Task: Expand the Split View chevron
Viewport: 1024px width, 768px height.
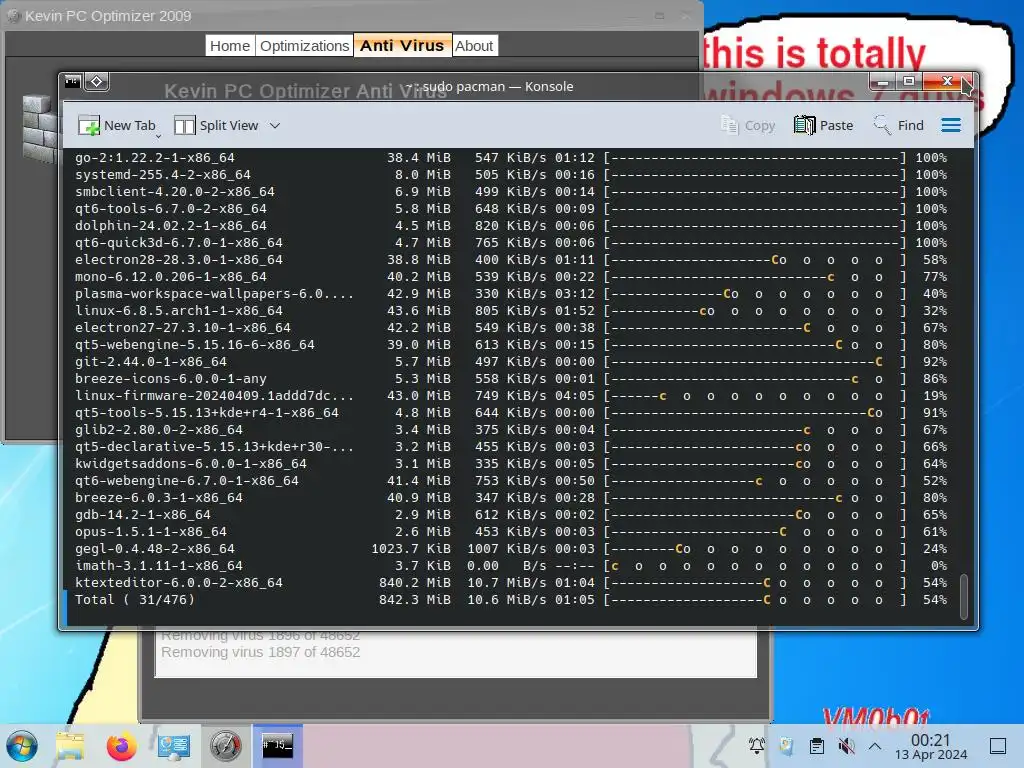Action: 275,125
